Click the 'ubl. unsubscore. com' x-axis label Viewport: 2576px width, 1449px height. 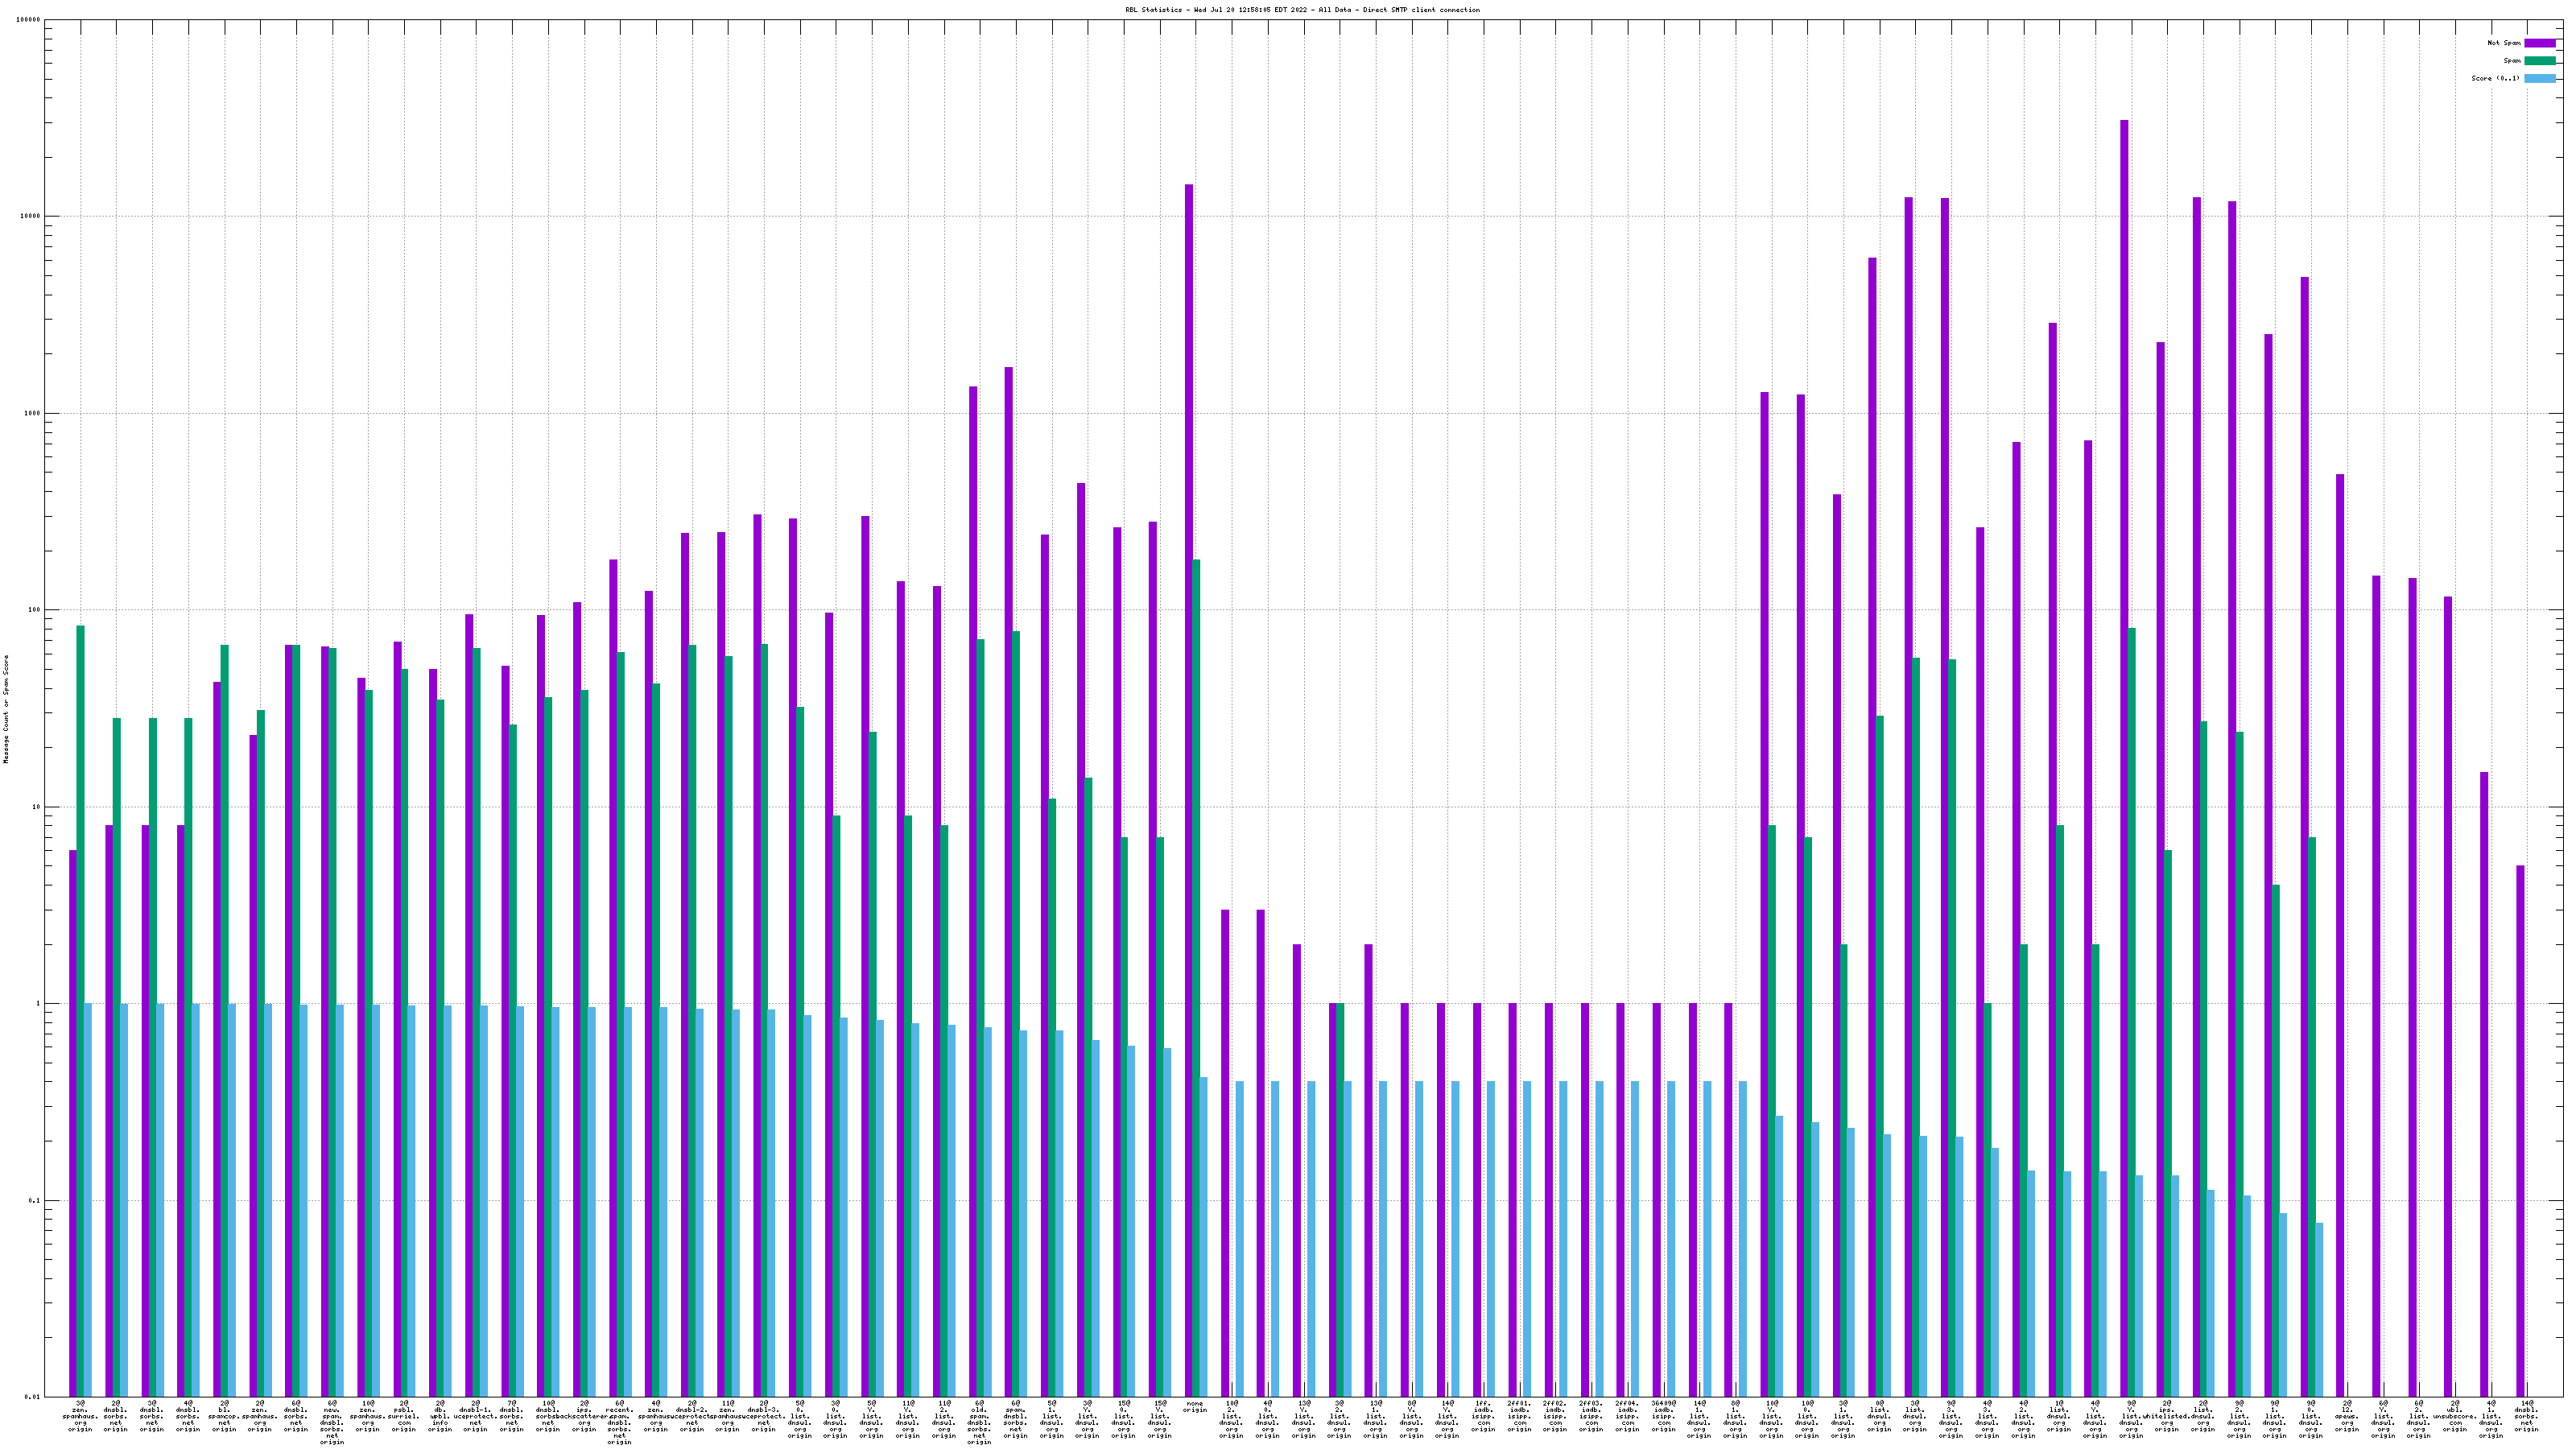[2455, 1416]
